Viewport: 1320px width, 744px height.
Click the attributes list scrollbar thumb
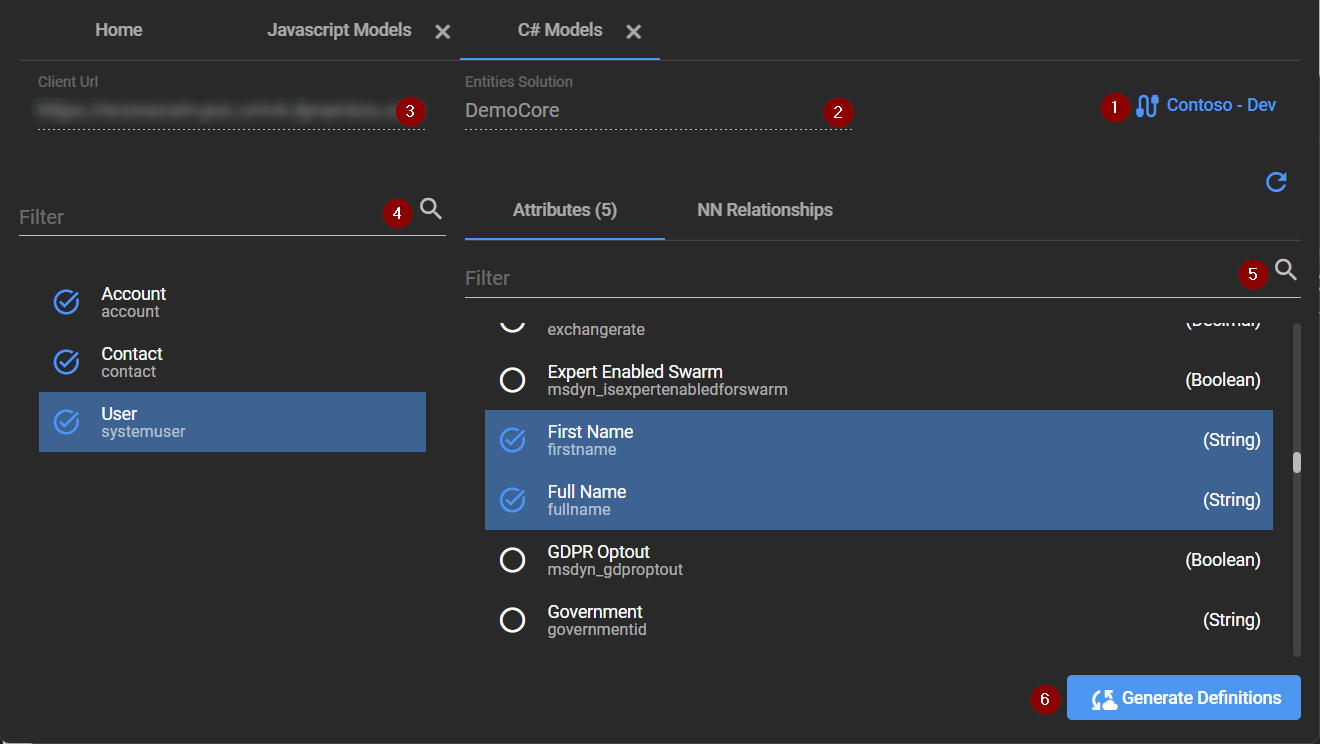(1296, 462)
